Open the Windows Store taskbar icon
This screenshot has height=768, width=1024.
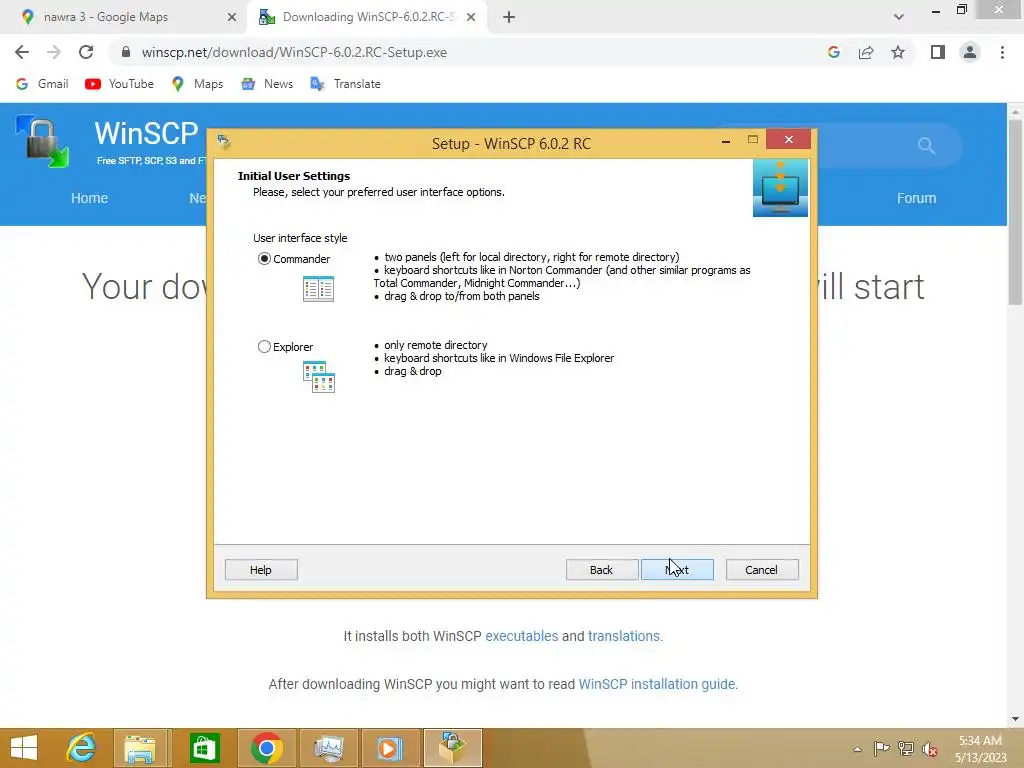pyautogui.click(x=204, y=748)
